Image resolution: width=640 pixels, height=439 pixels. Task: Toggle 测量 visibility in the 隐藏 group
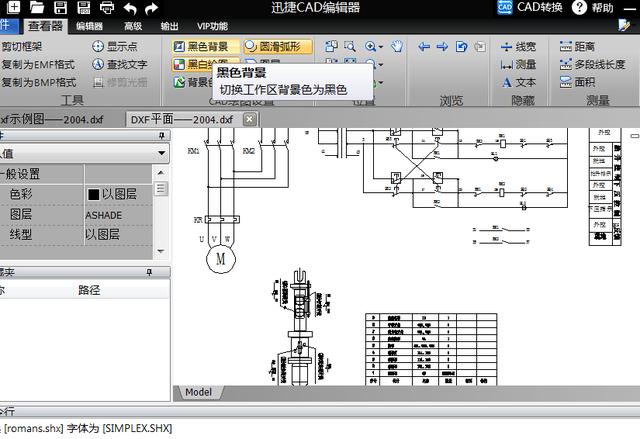pyautogui.click(x=518, y=64)
